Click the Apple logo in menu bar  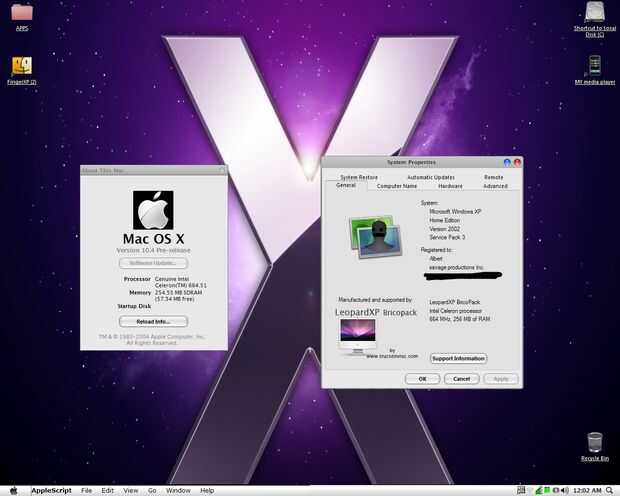tap(14, 490)
